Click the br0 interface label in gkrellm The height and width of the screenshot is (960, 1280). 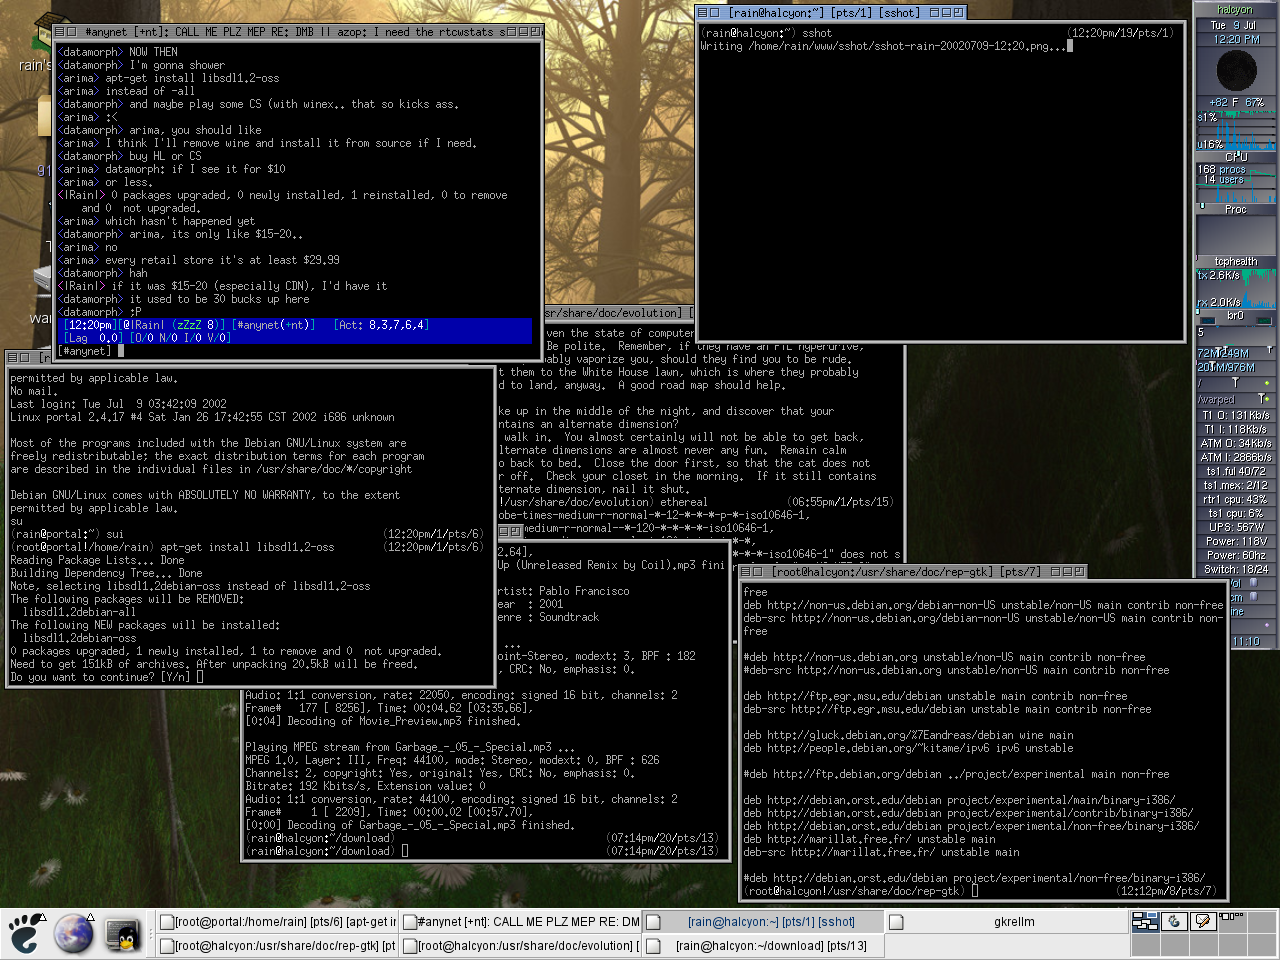tap(1236, 315)
